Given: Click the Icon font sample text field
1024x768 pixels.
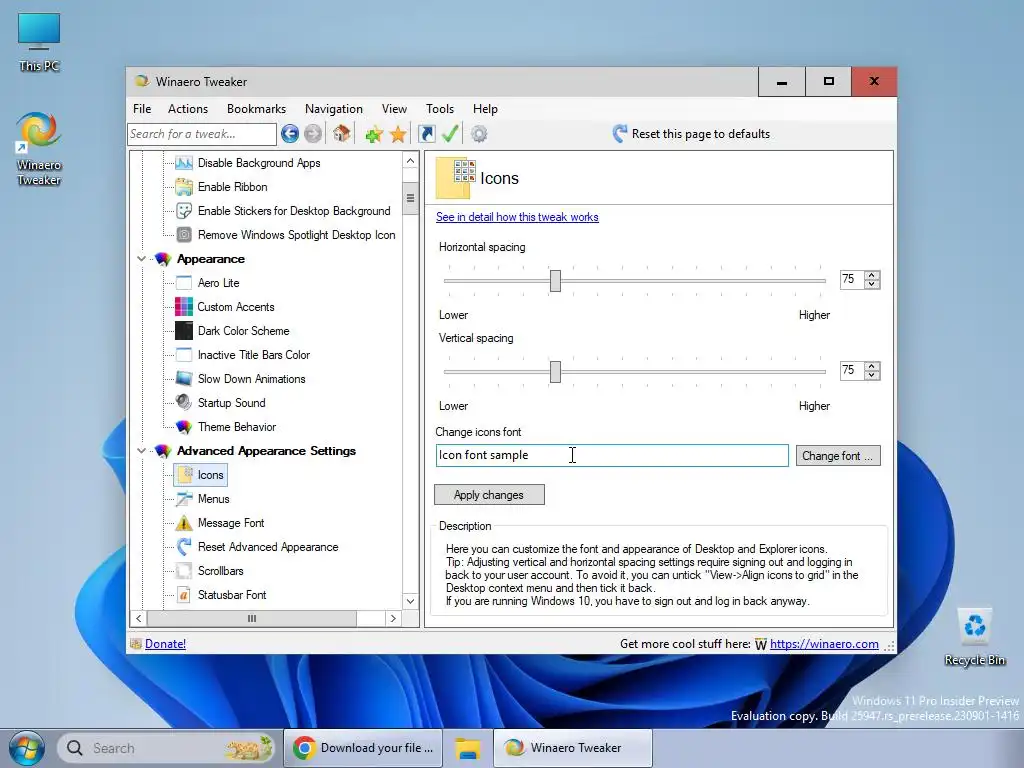Looking at the screenshot, I should click(x=612, y=455).
